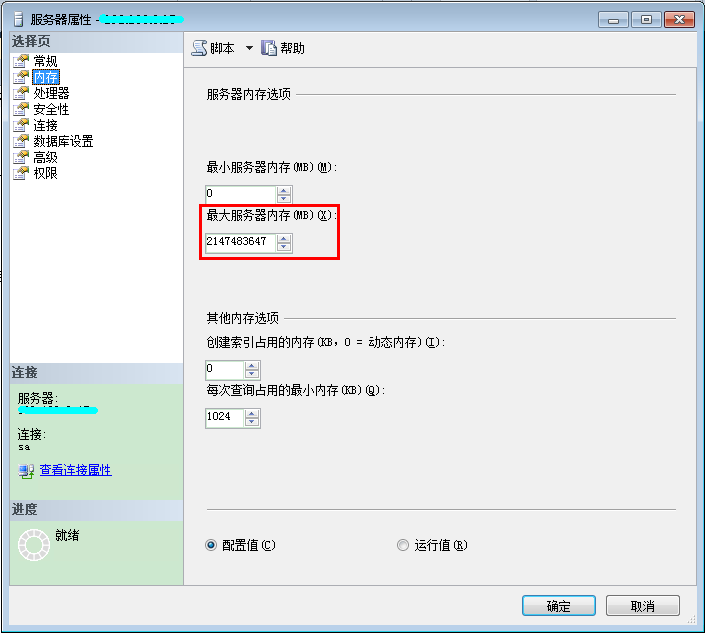
Task: Increase the maximum server memory spinner
Action: pyautogui.click(x=284, y=238)
